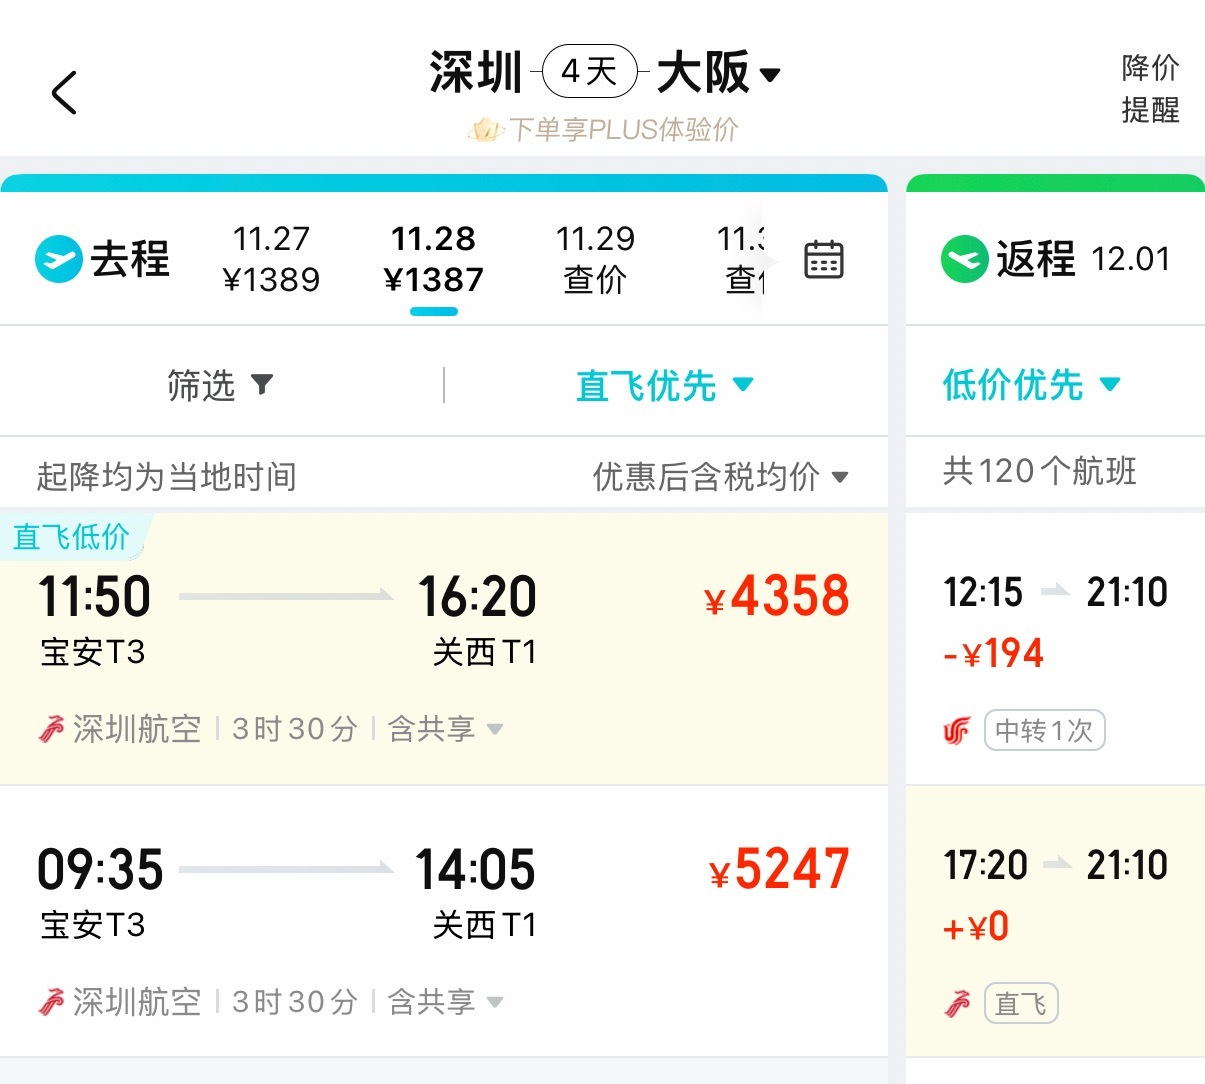Tap the outbound 去程 plane icon
This screenshot has width=1205, height=1084.
[x=58, y=259]
